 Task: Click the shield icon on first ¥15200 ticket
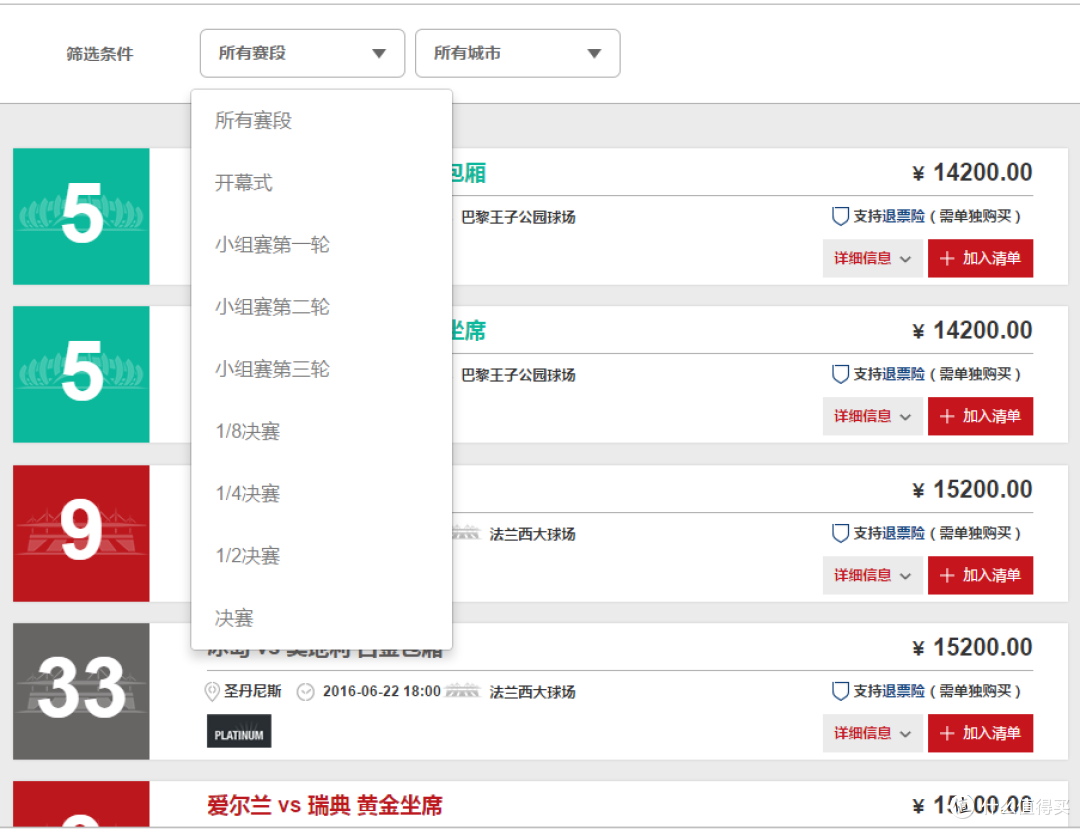pyautogui.click(x=840, y=533)
